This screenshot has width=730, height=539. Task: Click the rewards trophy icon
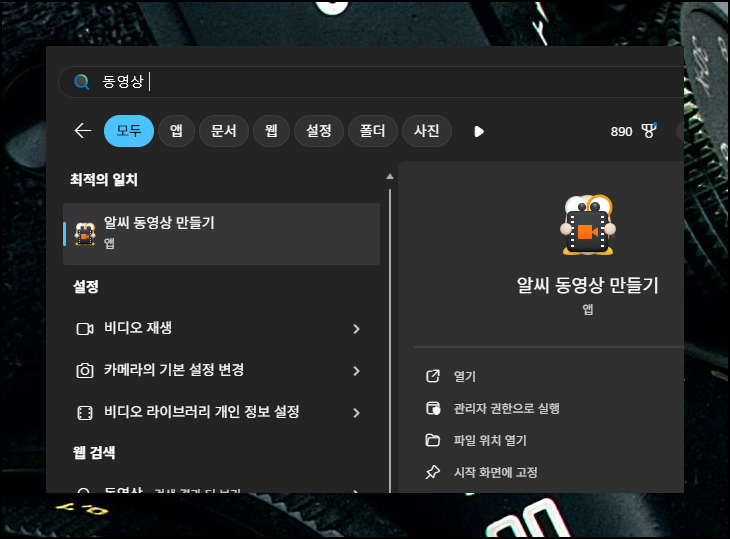pyautogui.click(x=649, y=131)
